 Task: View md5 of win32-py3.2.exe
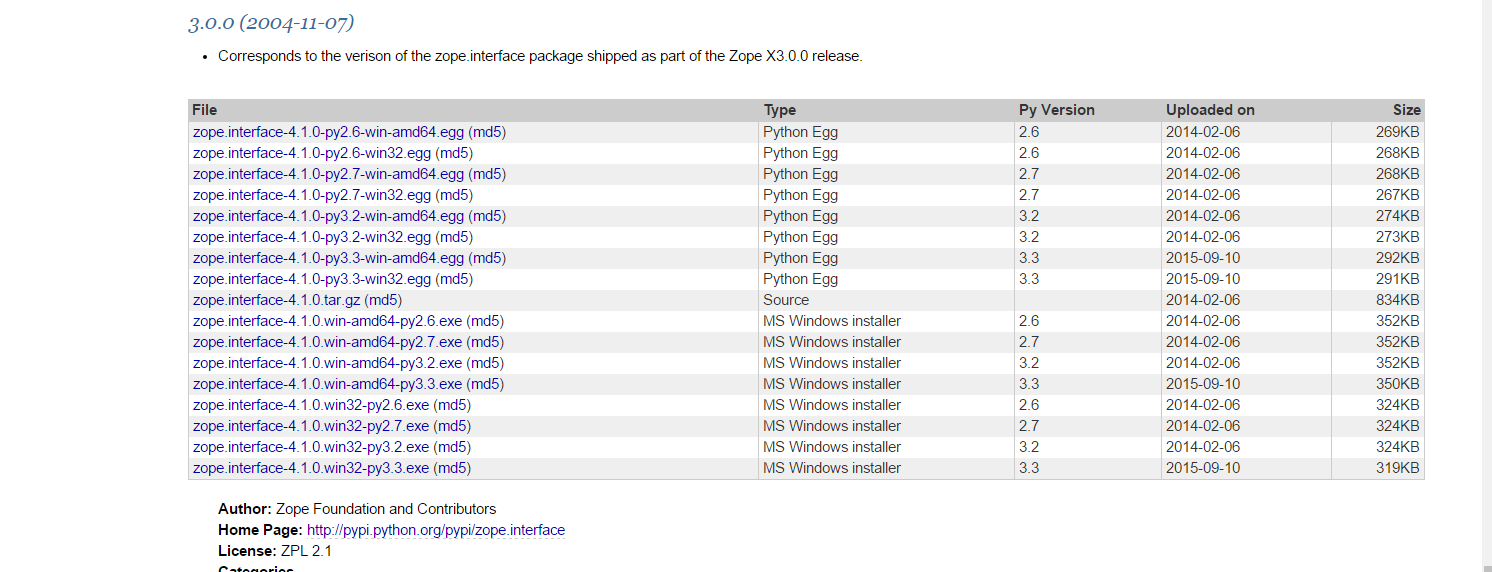(x=452, y=447)
